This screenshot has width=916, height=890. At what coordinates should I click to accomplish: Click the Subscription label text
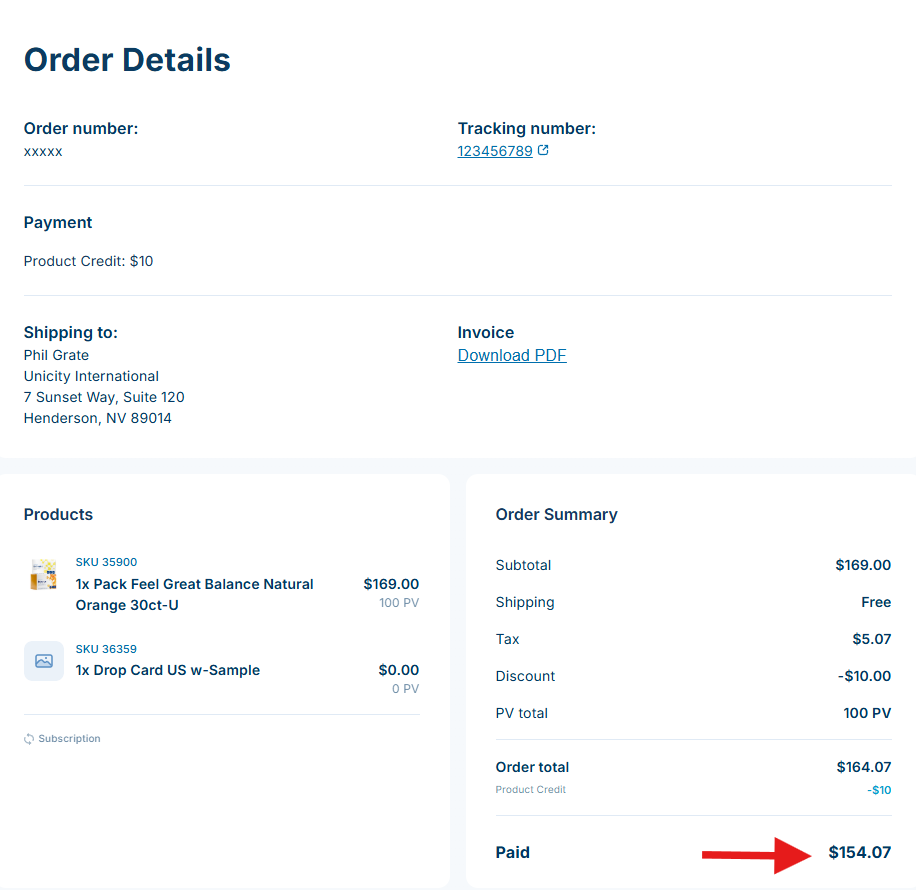[69, 739]
